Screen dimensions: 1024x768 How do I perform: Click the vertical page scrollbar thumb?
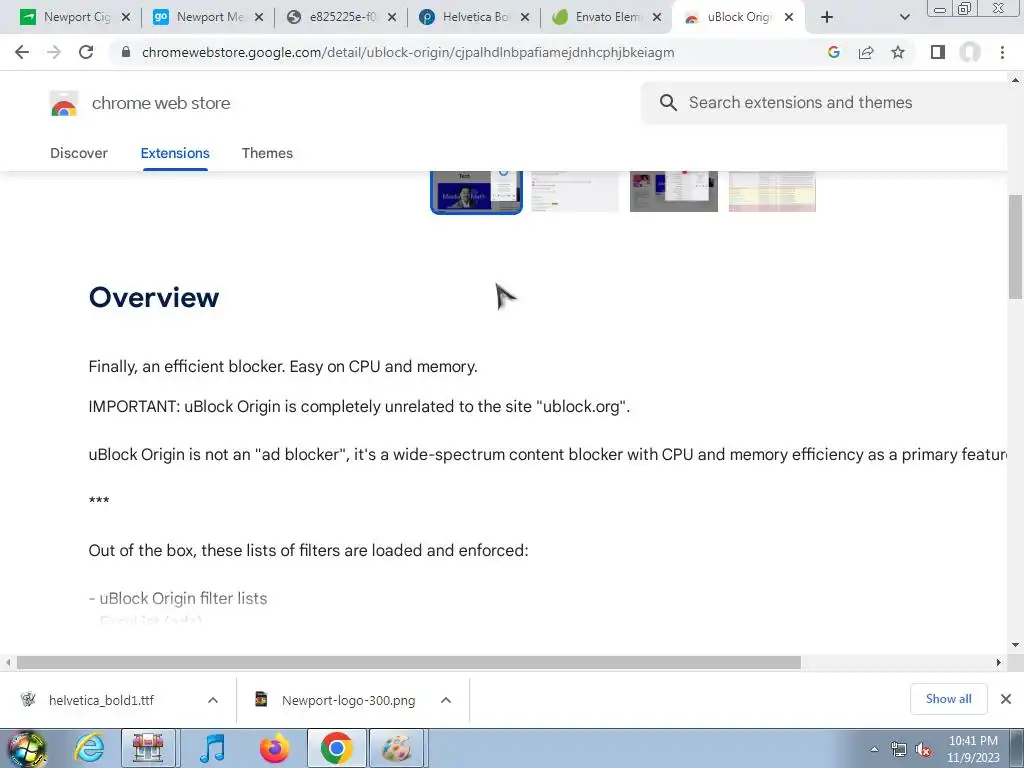tap(1016, 246)
